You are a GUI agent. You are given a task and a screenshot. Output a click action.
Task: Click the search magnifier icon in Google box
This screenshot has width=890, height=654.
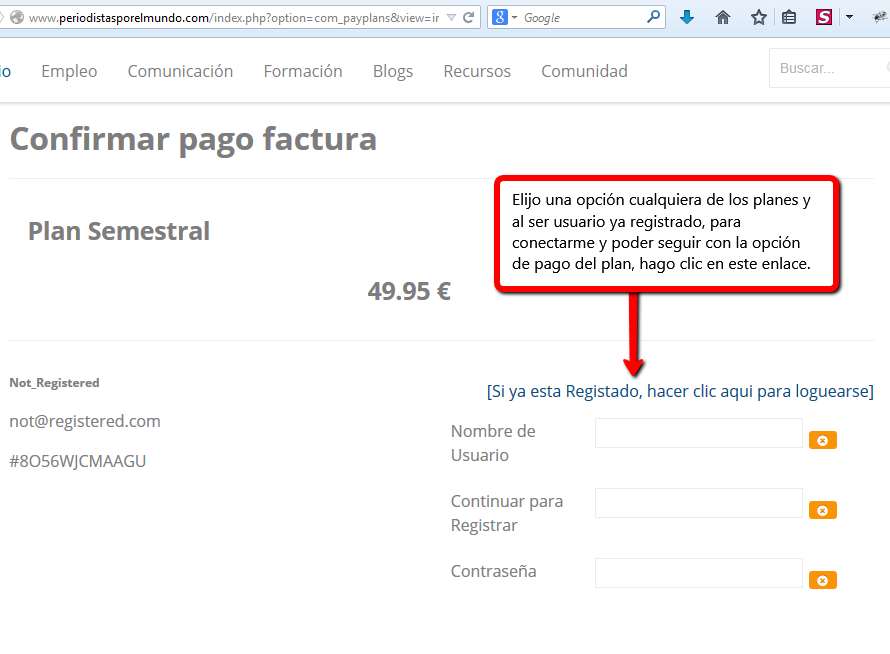click(654, 17)
